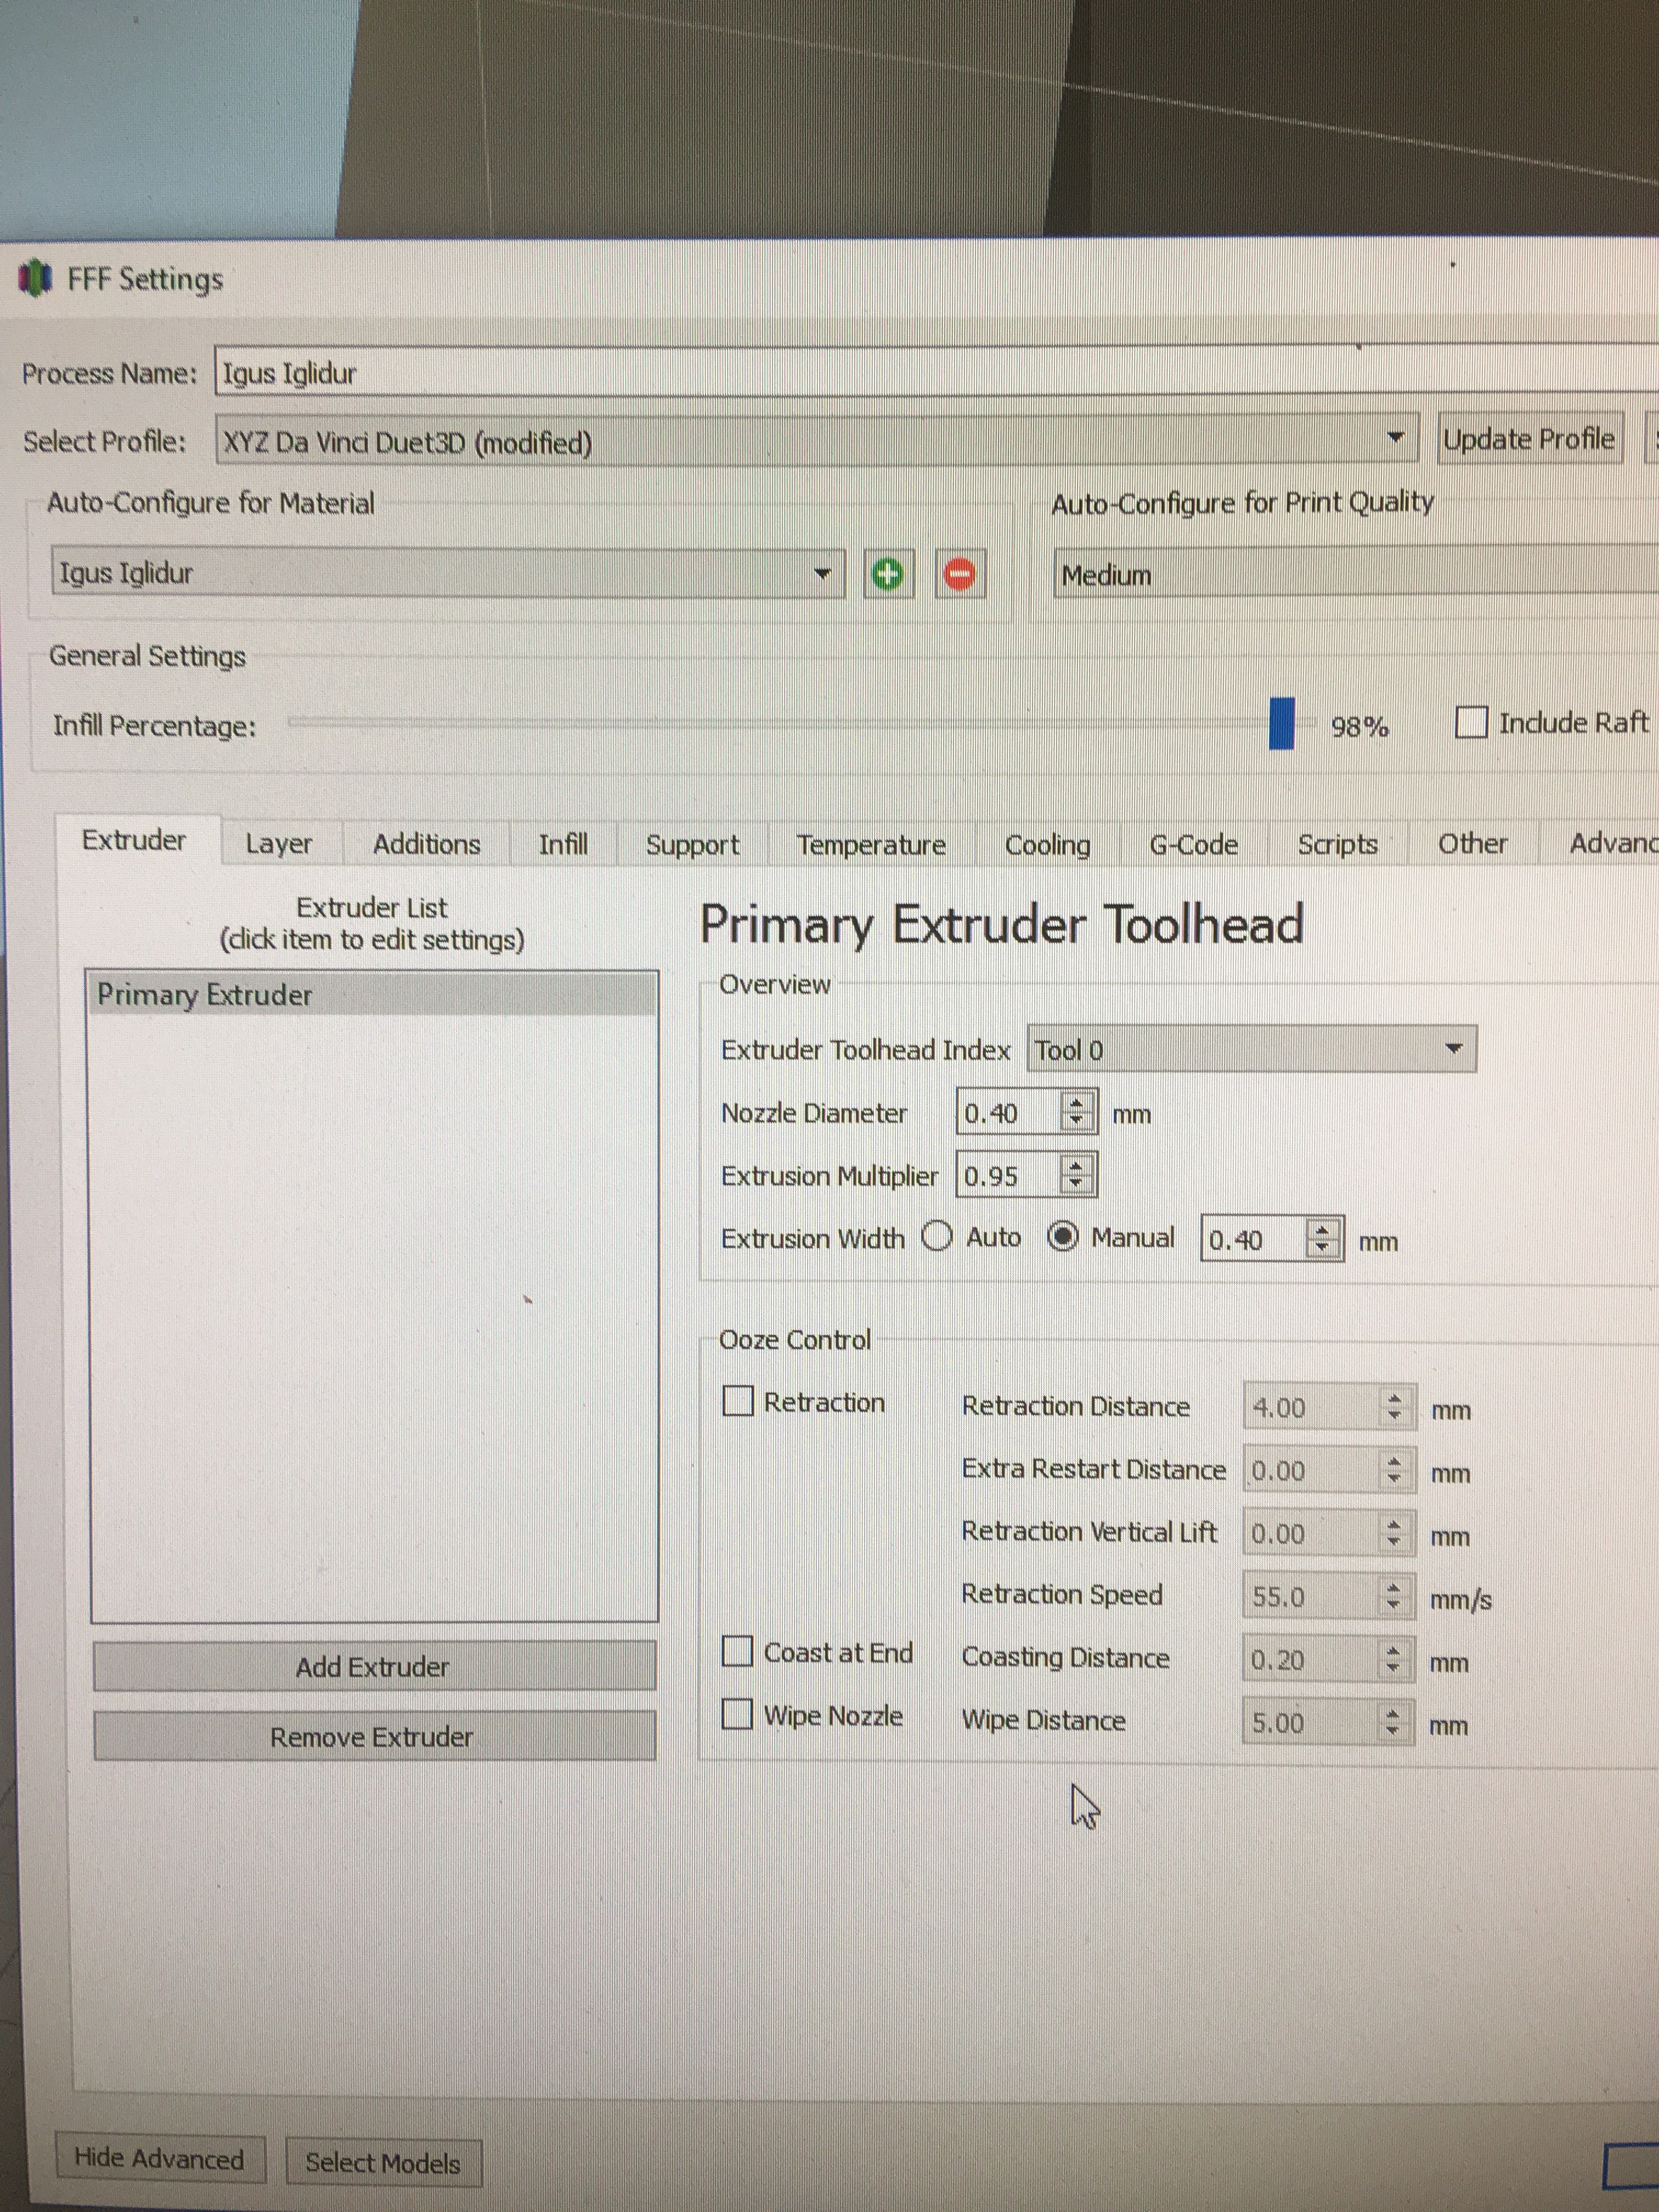
Task: Open the Scripts tab
Action: (x=1338, y=845)
